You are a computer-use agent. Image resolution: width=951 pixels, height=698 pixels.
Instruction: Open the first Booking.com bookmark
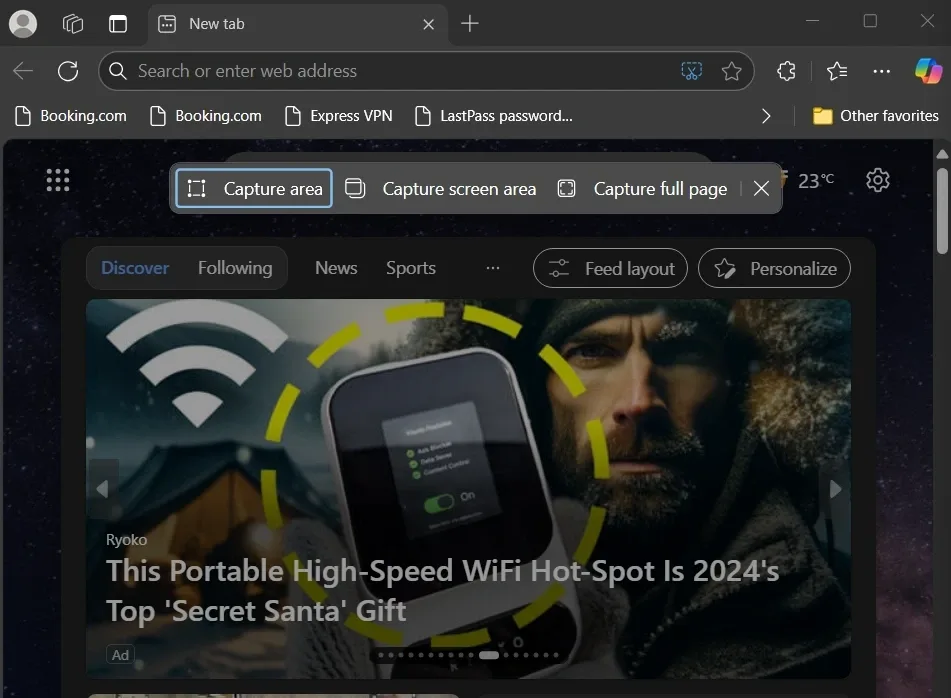(71, 116)
